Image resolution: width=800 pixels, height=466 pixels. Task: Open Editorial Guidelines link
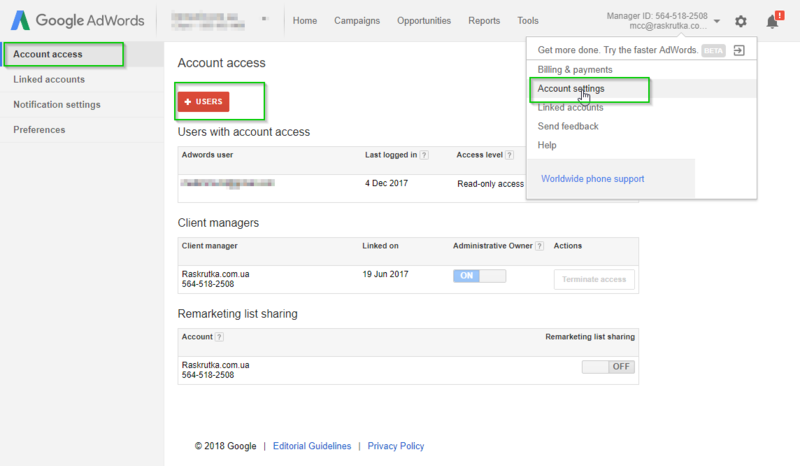312,446
